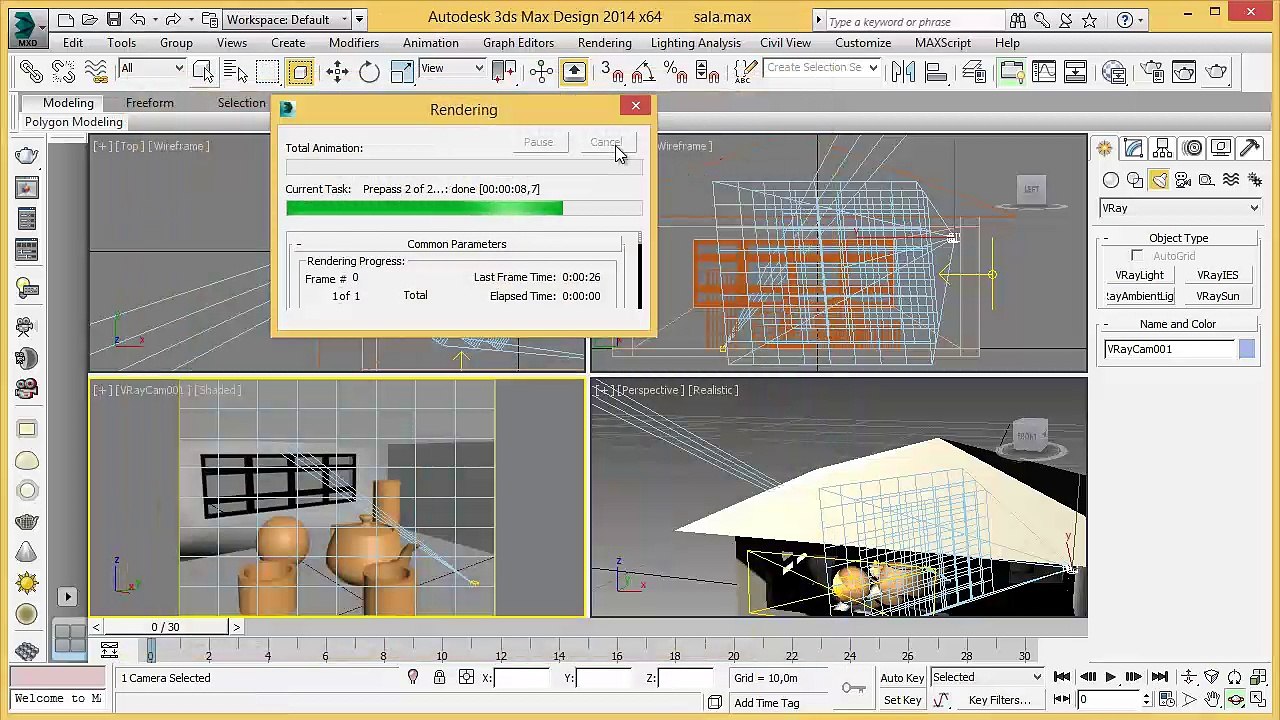Screen dimensions: 1280x720
Task: Open the key mode Selected dropdown
Action: pyautogui.click(x=987, y=677)
